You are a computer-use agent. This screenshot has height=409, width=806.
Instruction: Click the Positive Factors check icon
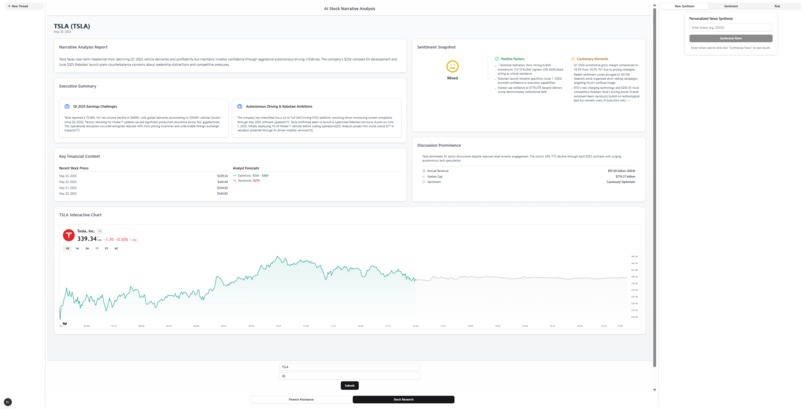click(x=497, y=59)
